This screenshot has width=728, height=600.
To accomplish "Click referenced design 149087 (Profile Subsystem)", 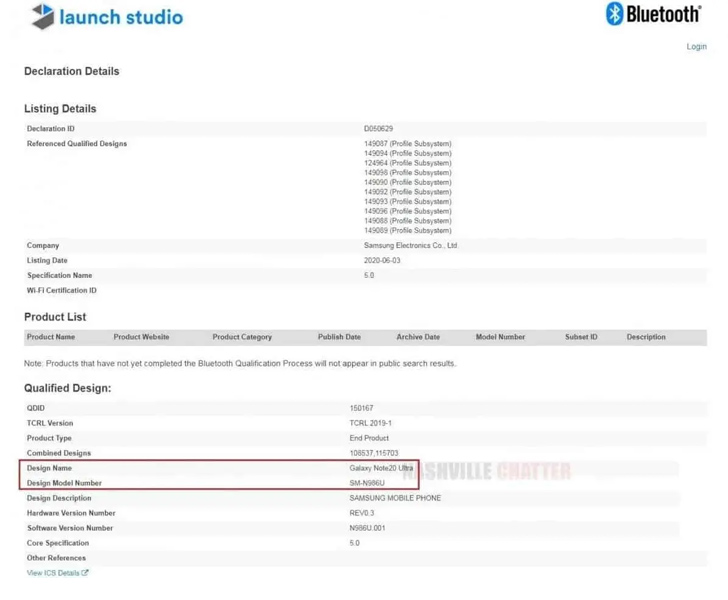I will 407,144.
